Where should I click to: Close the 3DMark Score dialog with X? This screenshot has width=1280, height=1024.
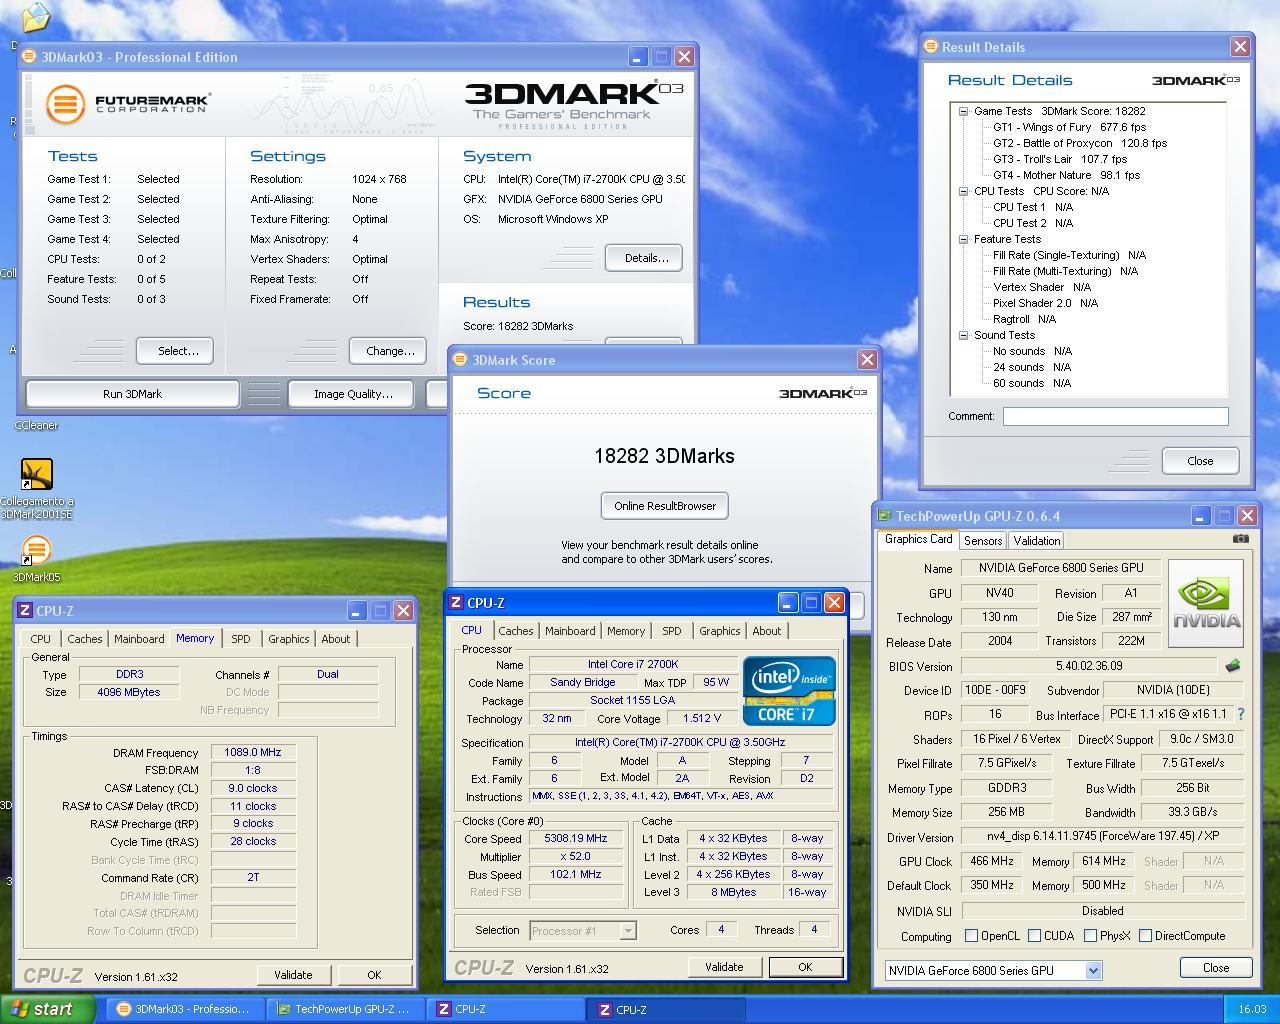867,359
